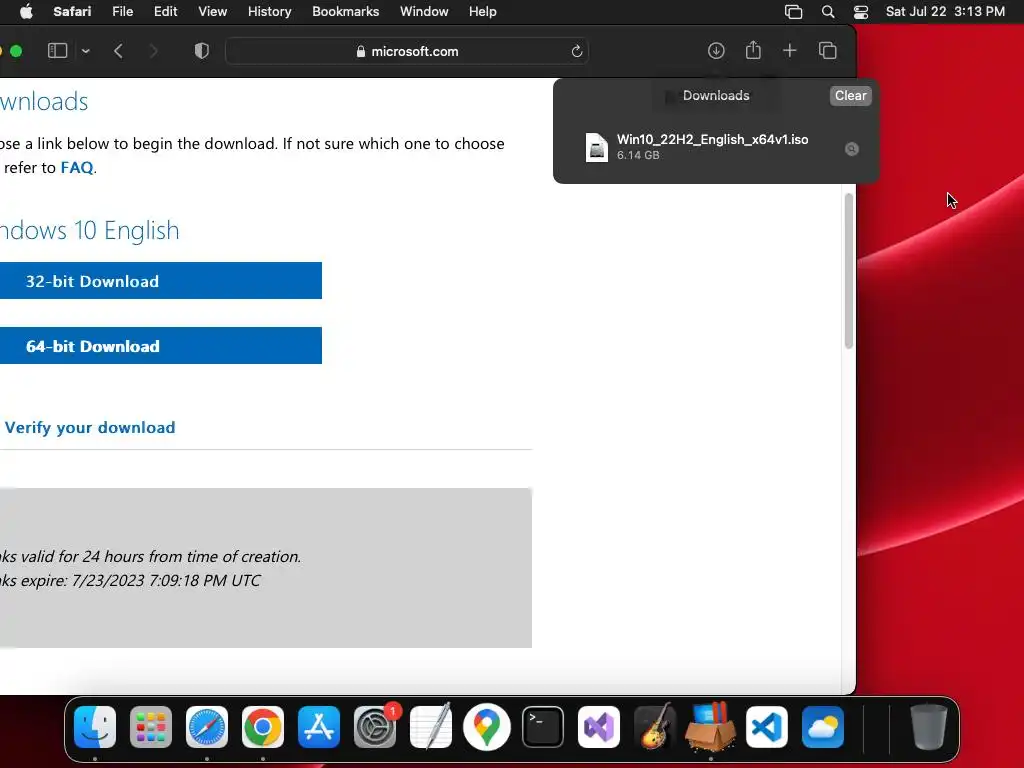The width and height of the screenshot is (1024, 768).
Task: Open the privacy report shield icon
Action: tap(202, 51)
